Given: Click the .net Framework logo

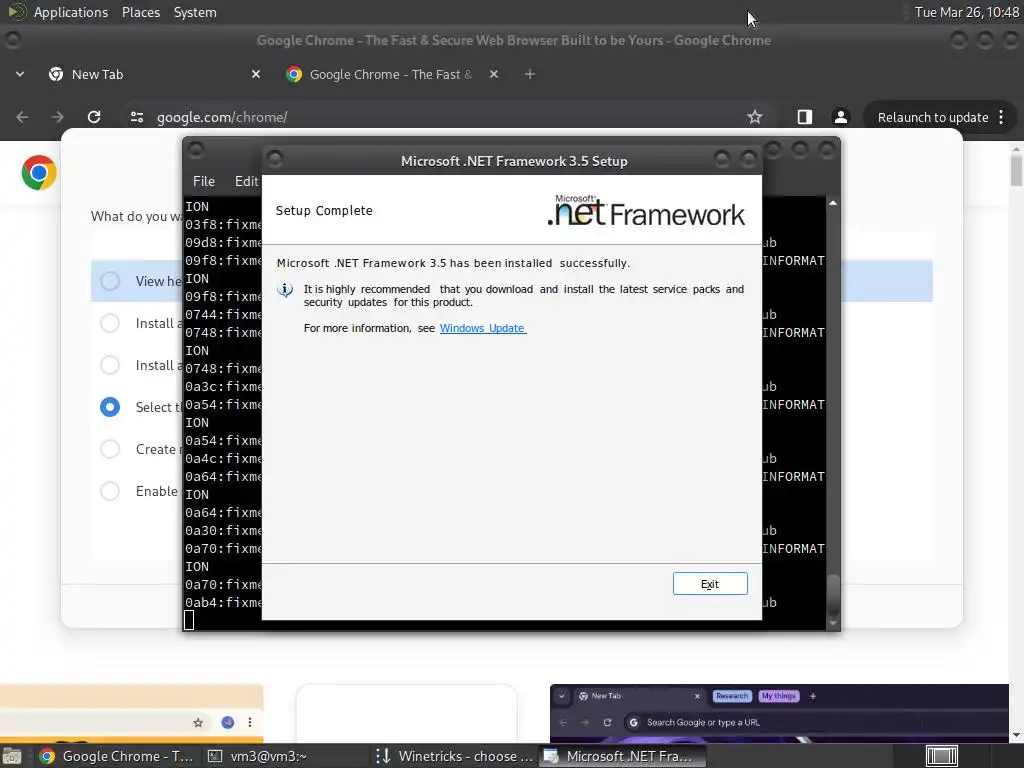Looking at the screenshot, I should click(x=646, y=210).
